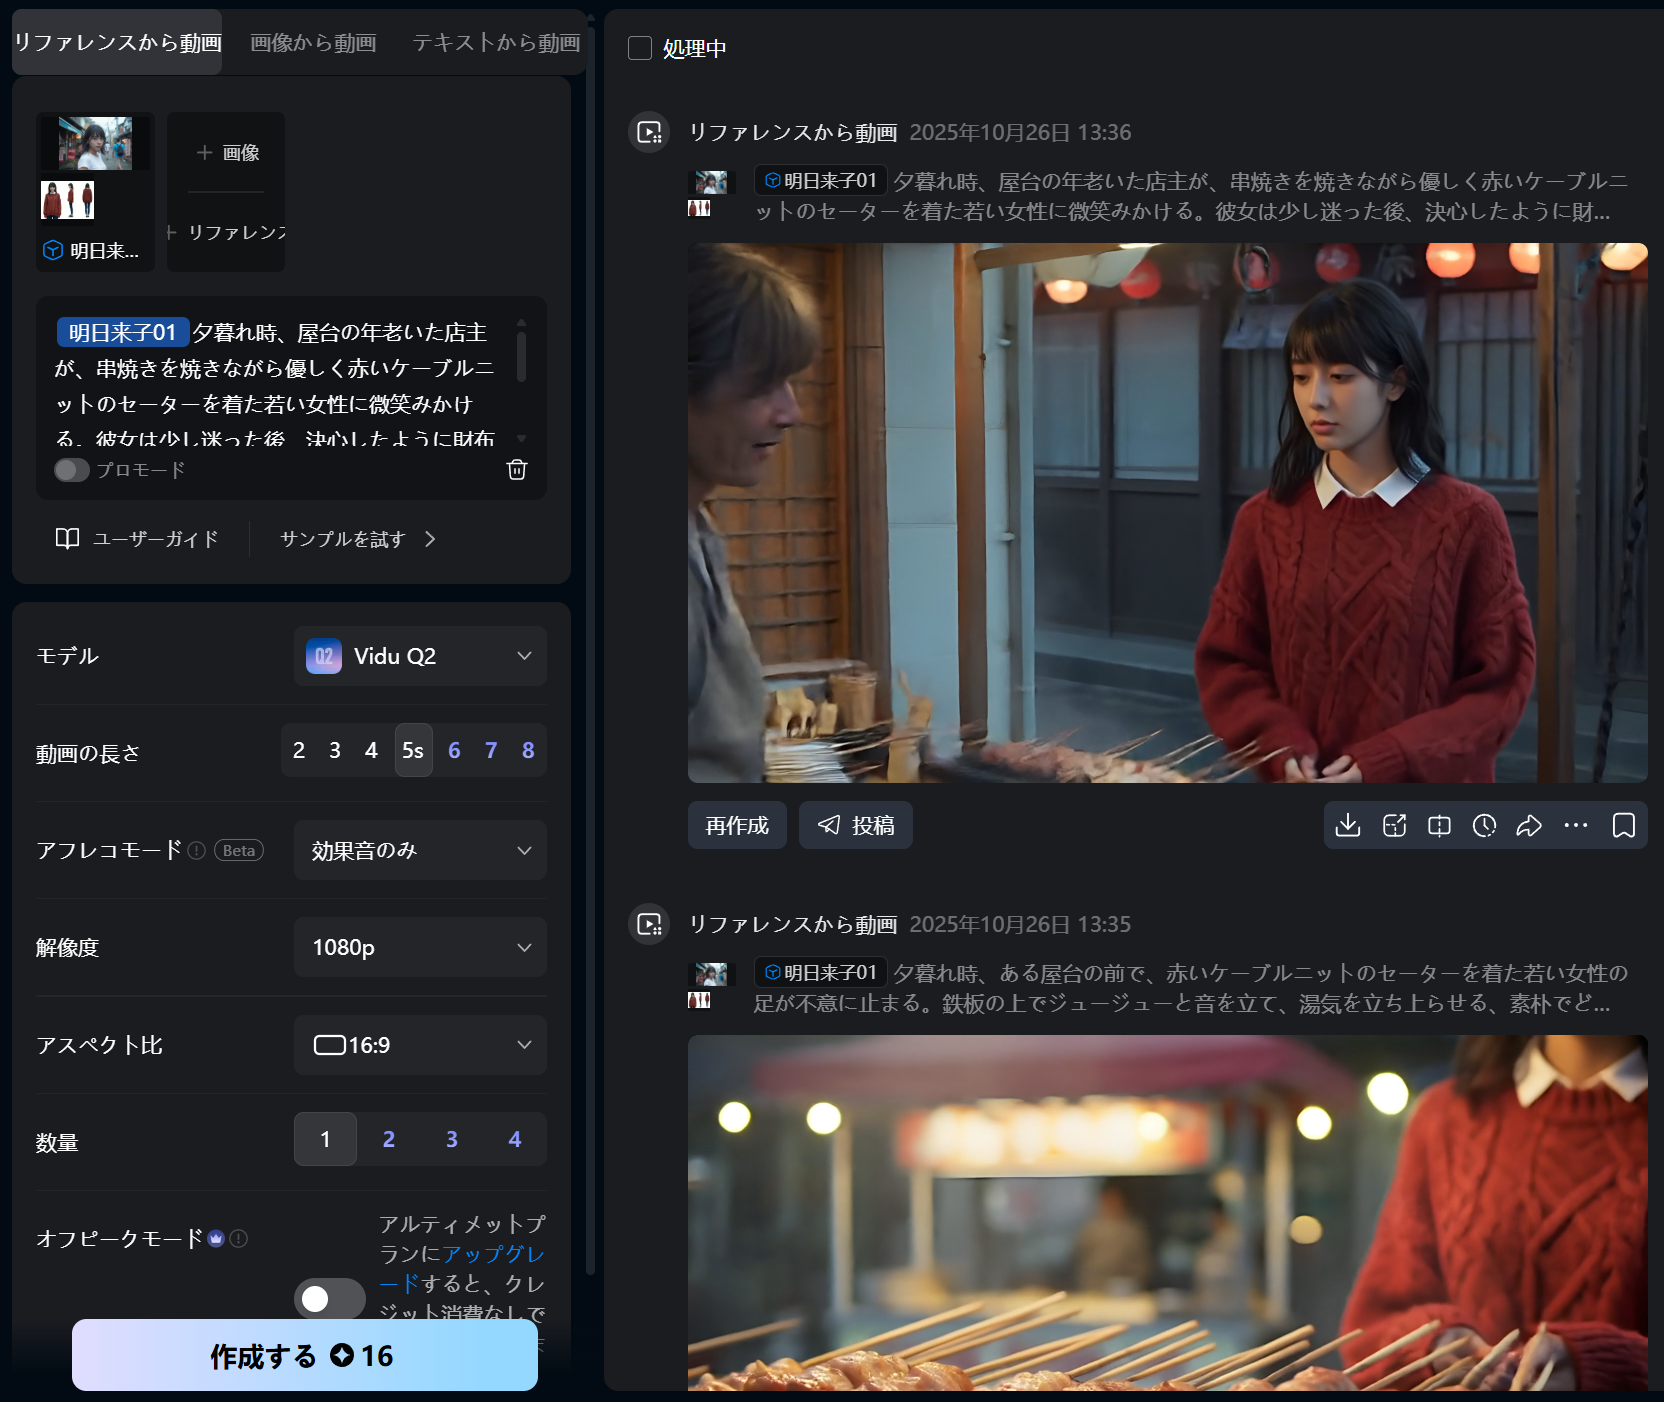Image resolution: width=1664 pixels, height=1402 pixels.
Task: Click the prompt text scrollbar
Action: tap(521, 356)
